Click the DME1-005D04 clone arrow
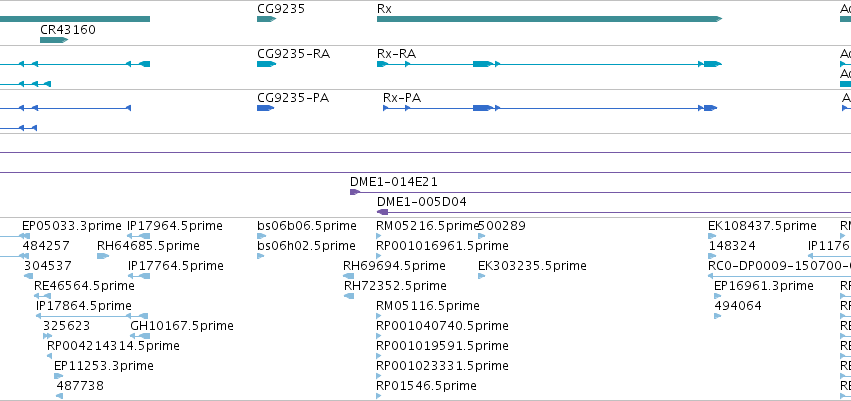This screenshot has width=851, height=401. click(383, 212)
